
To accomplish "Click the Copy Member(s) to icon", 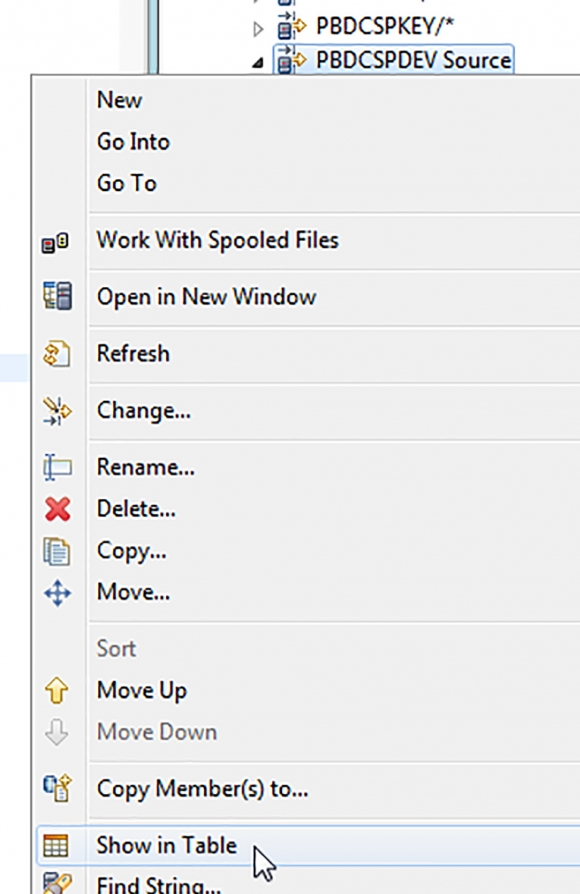I will pyautogui.click(x=57, y=788).
